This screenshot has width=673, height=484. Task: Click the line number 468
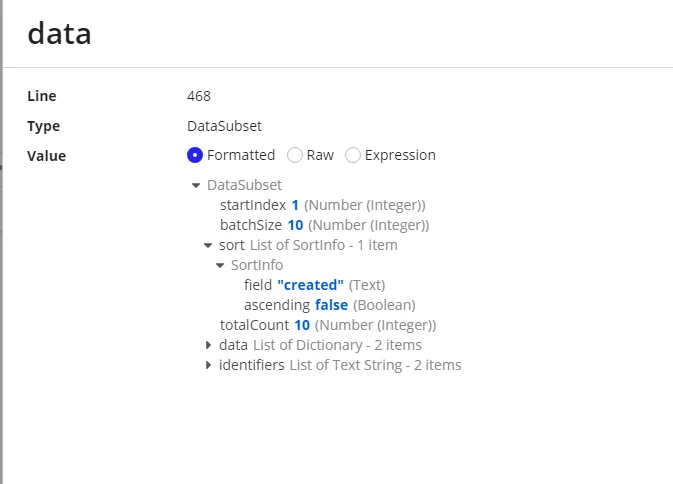pyautogui.click(x=199, y=96)
